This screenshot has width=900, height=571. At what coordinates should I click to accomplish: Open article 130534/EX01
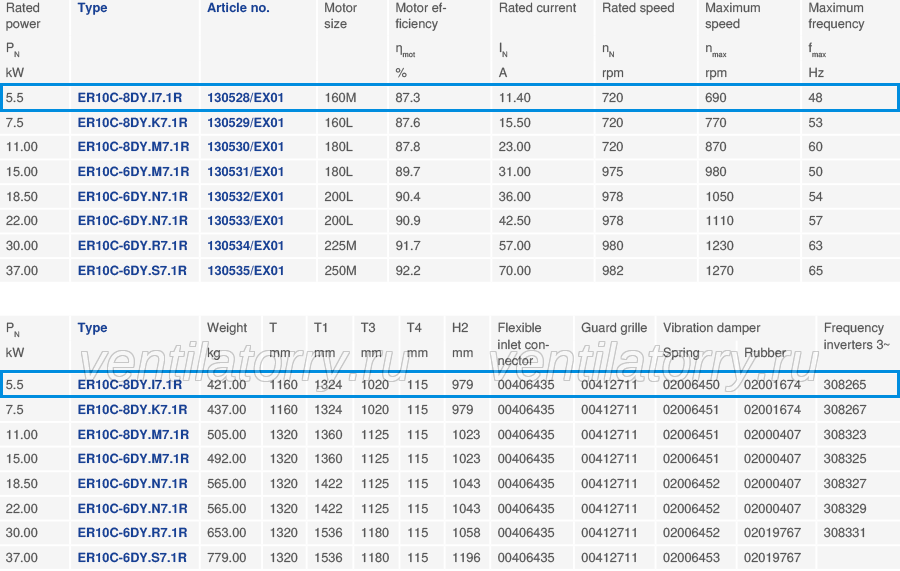coord(245,246)
